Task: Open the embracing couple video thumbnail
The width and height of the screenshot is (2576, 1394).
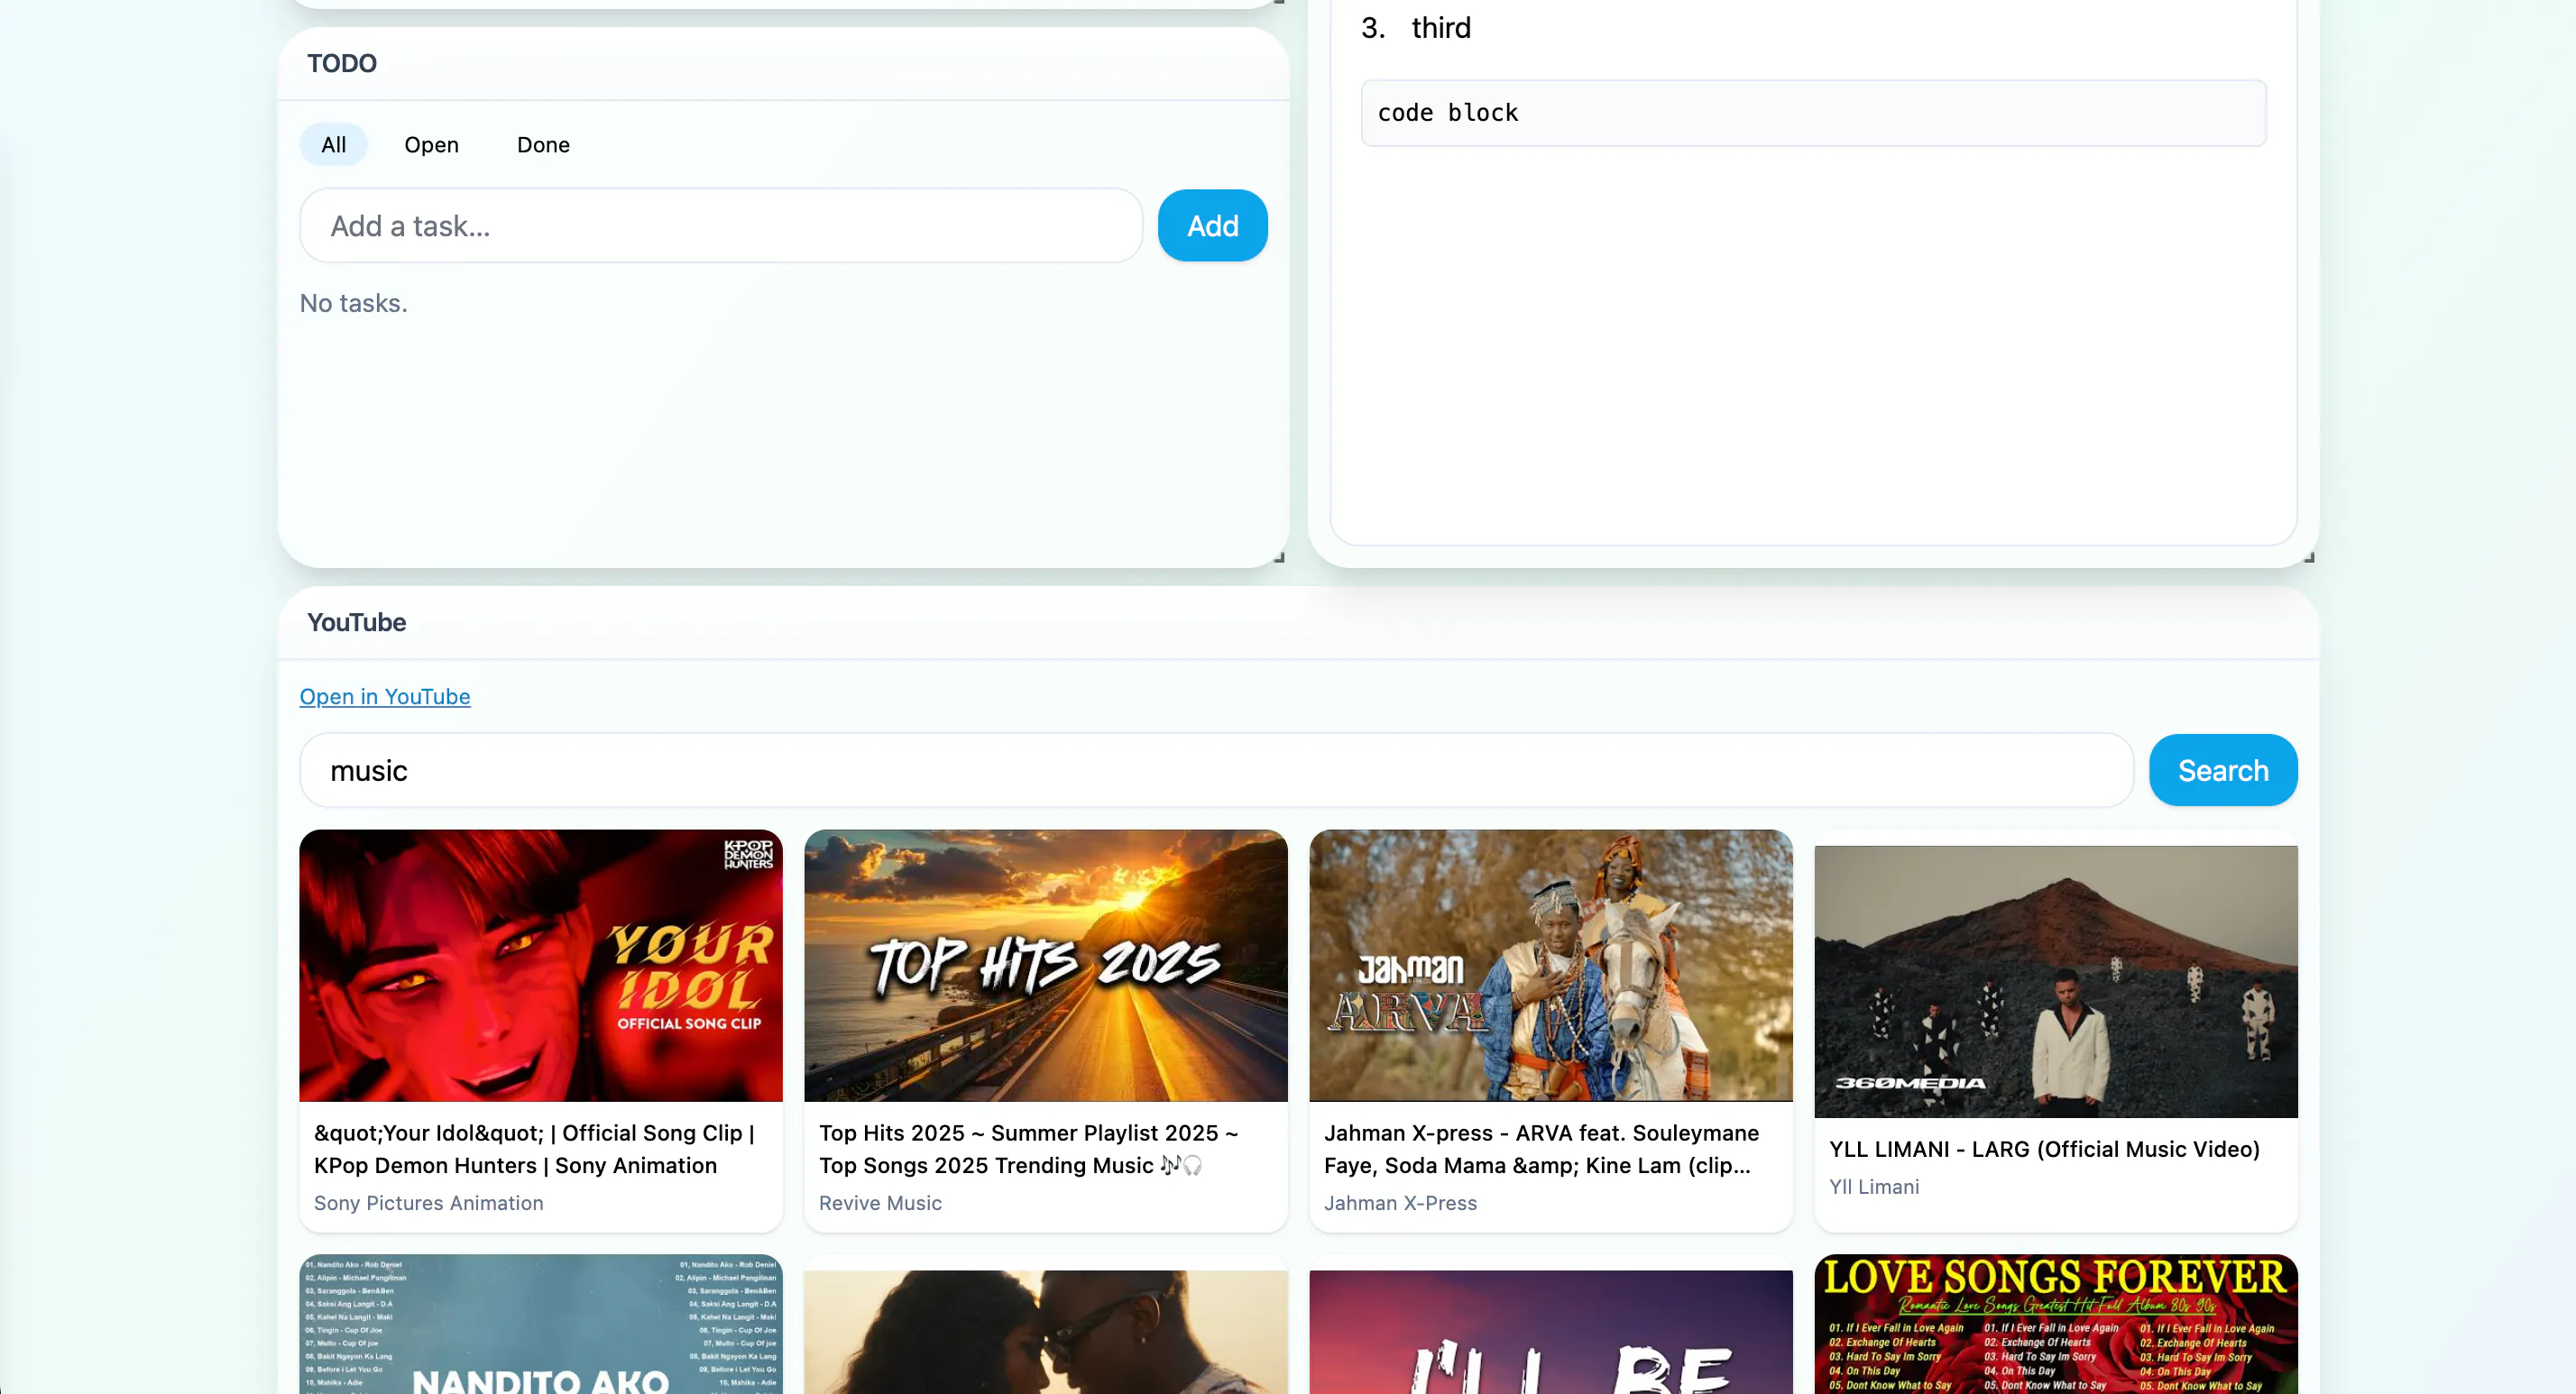Action: [x=1046, y=1332]
